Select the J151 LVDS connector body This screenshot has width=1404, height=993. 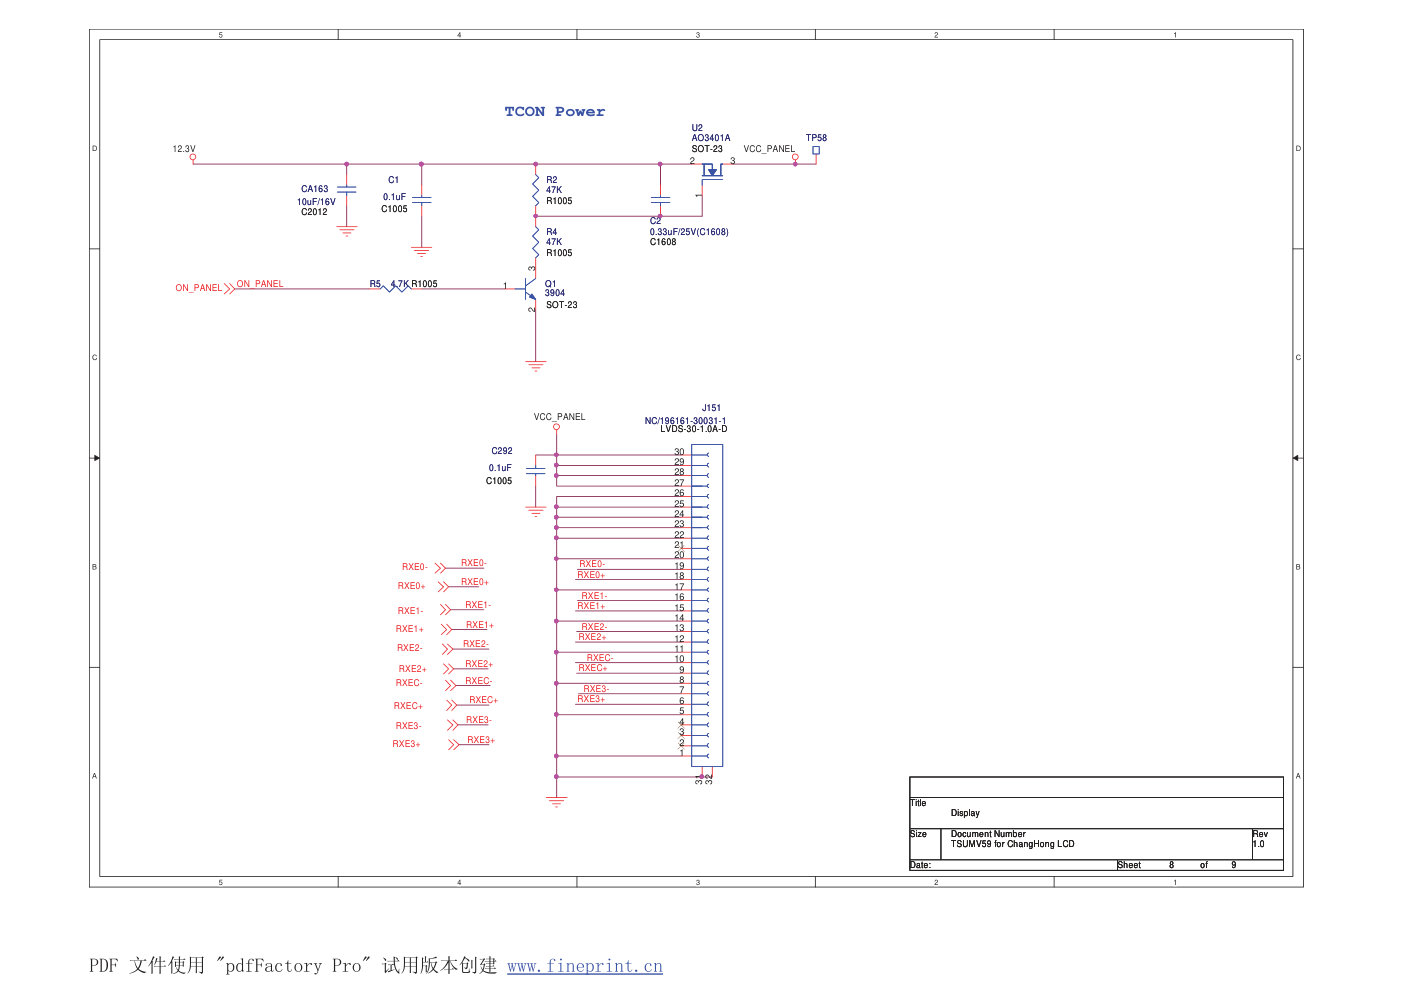707,605
